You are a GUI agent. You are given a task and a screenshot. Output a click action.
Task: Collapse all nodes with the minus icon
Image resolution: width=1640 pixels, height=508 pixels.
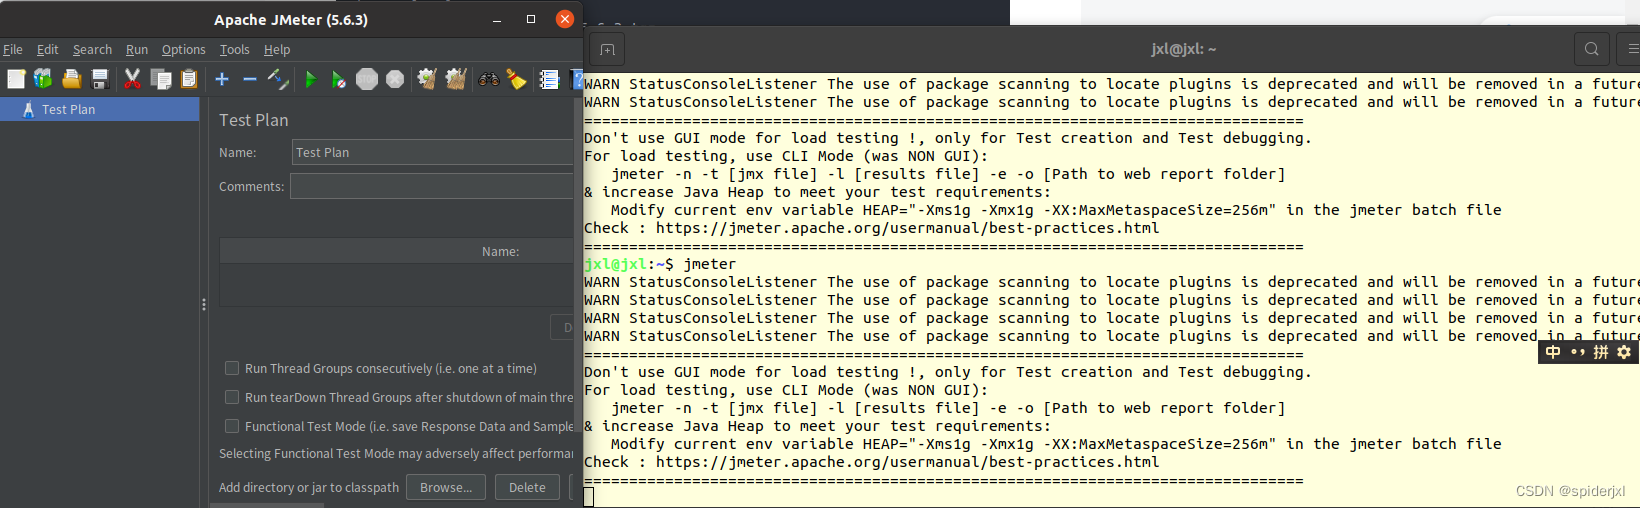[x=250, y=79]
